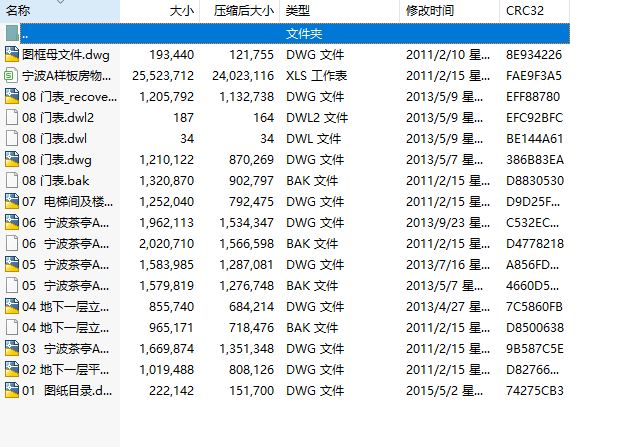Click the 压缩后大小 column header

pyautogui.click(x=243, y=11)
